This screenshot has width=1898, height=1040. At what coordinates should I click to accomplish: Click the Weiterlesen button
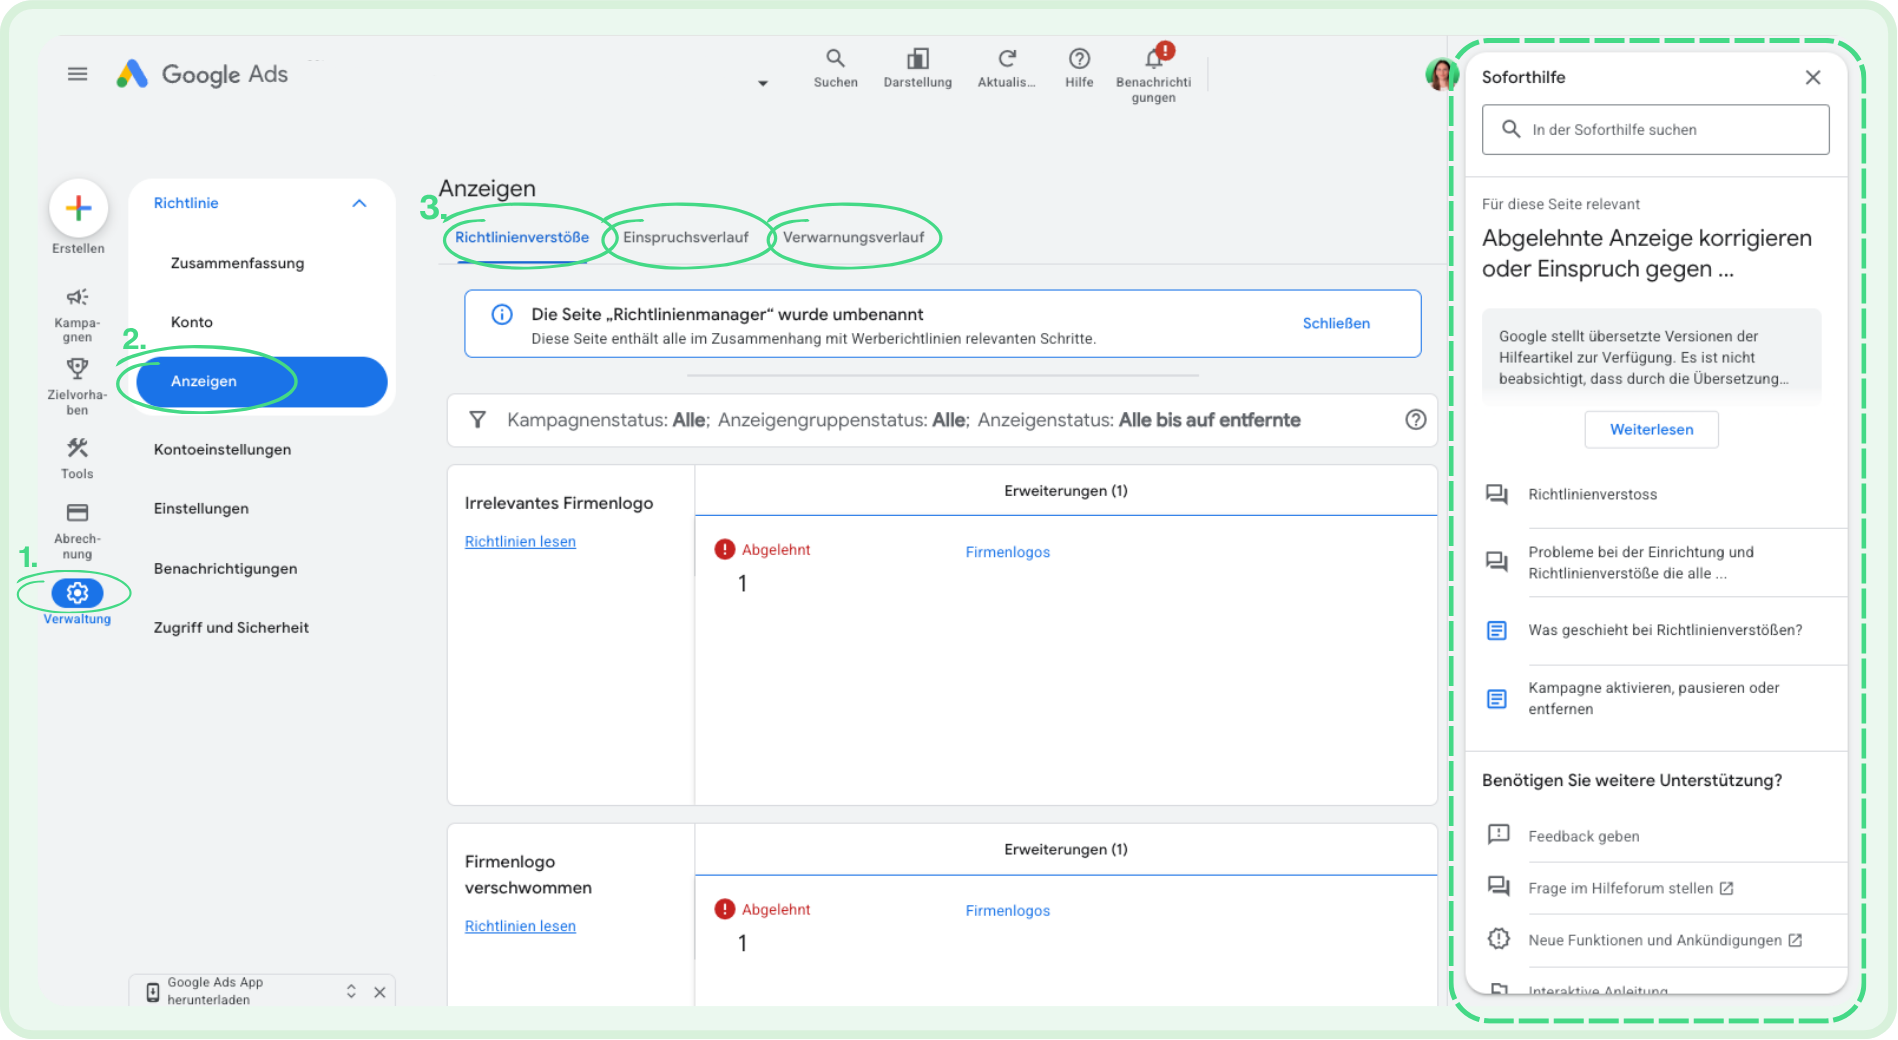[1651, 429]
